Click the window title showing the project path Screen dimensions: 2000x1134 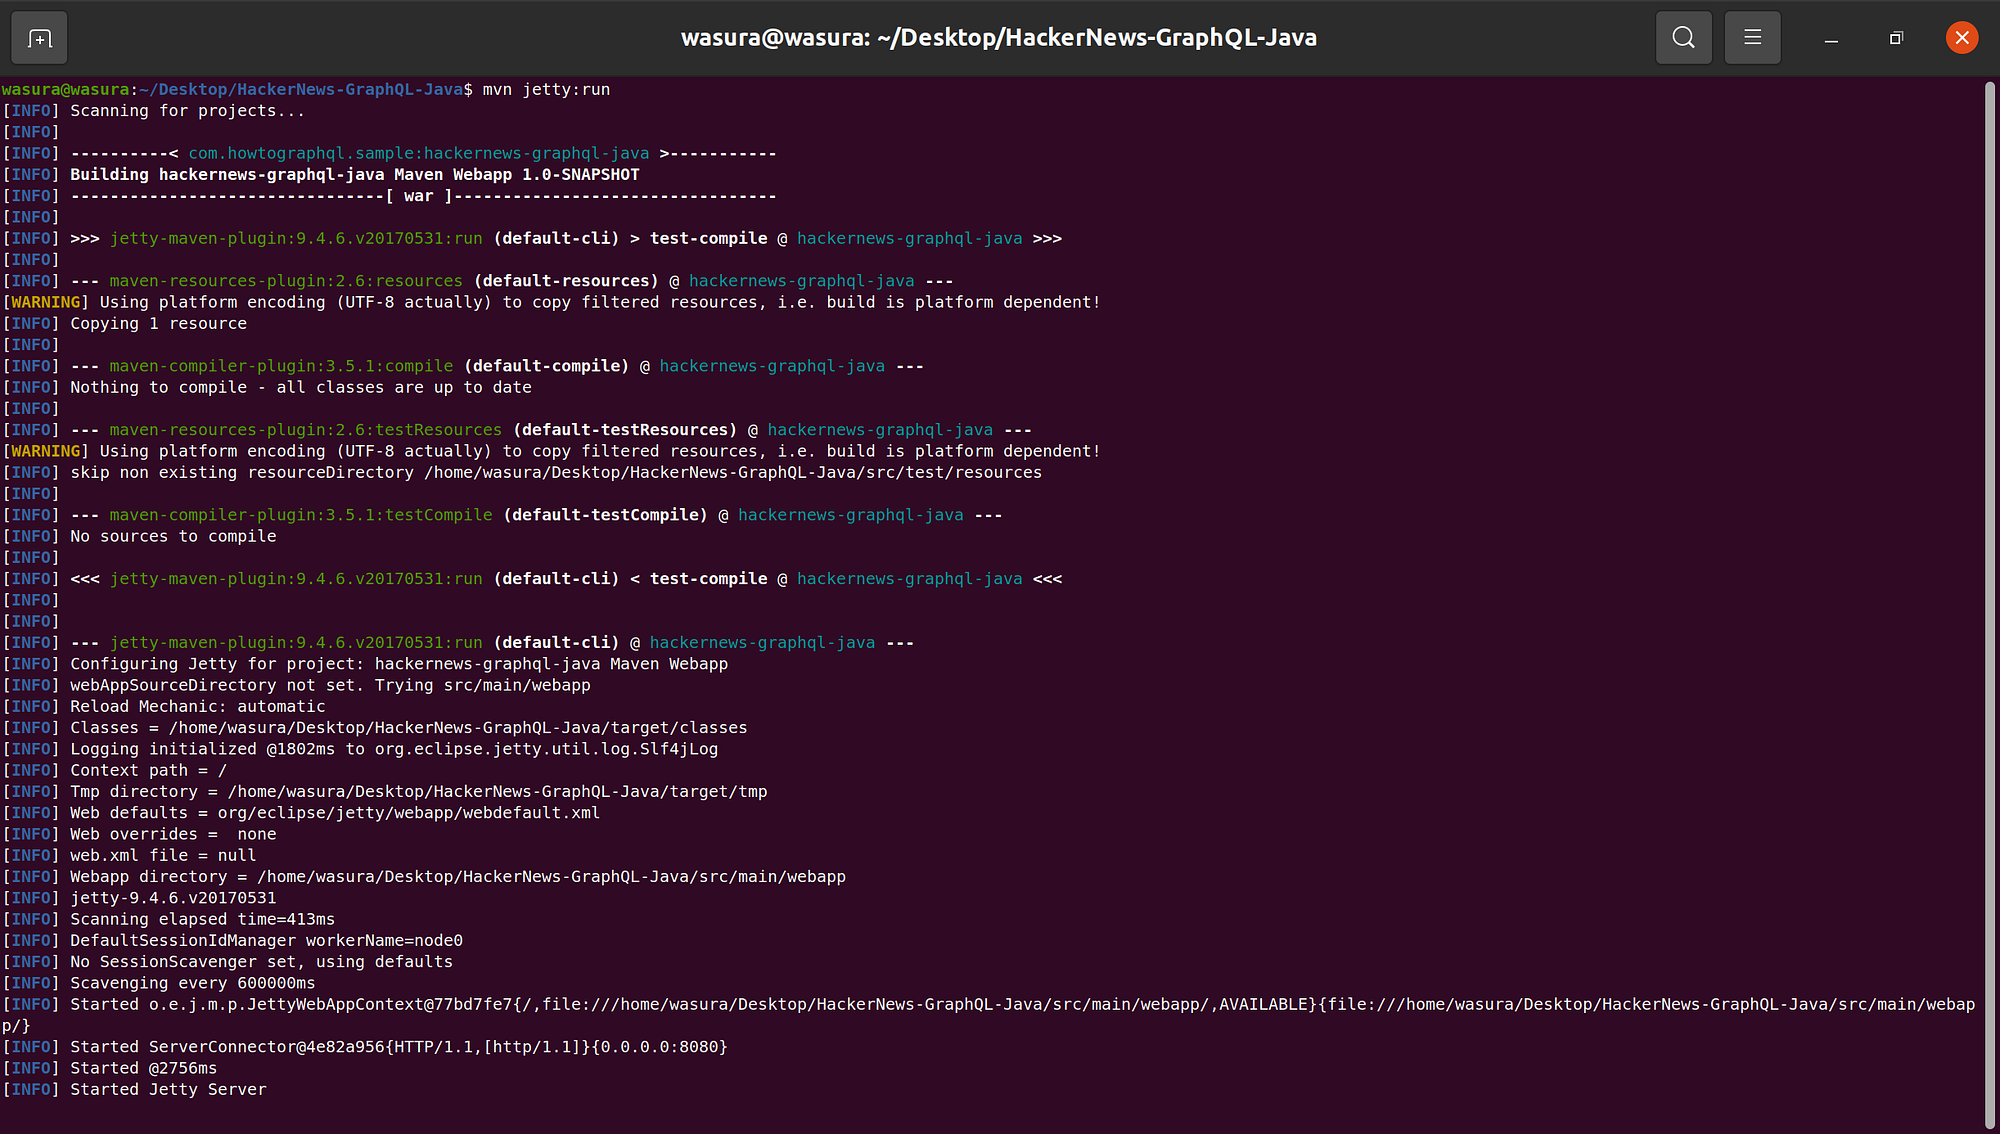pos(1000,37)
